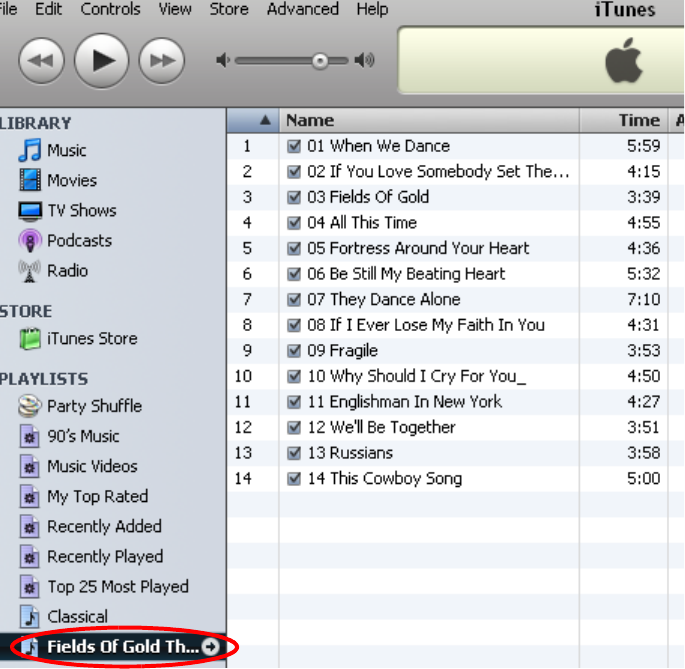Image resolution: width=685 pixels, height=669 pixels.
Task: Select the Recently Added playlist icon
Action: tap(30, 527)
